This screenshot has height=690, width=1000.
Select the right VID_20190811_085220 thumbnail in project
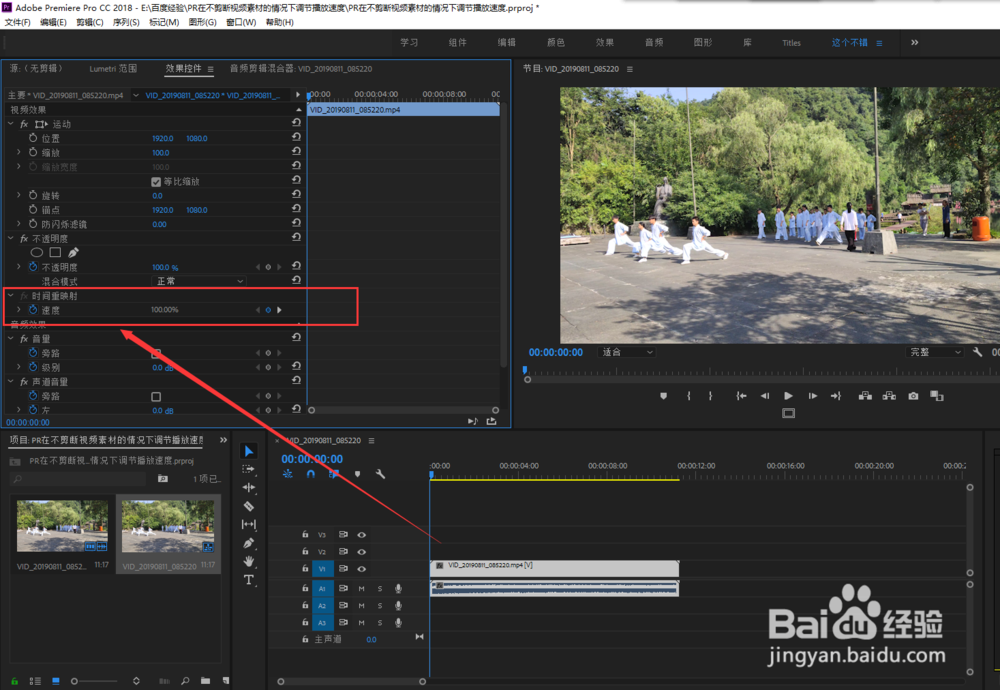click(x=168, y=527)
